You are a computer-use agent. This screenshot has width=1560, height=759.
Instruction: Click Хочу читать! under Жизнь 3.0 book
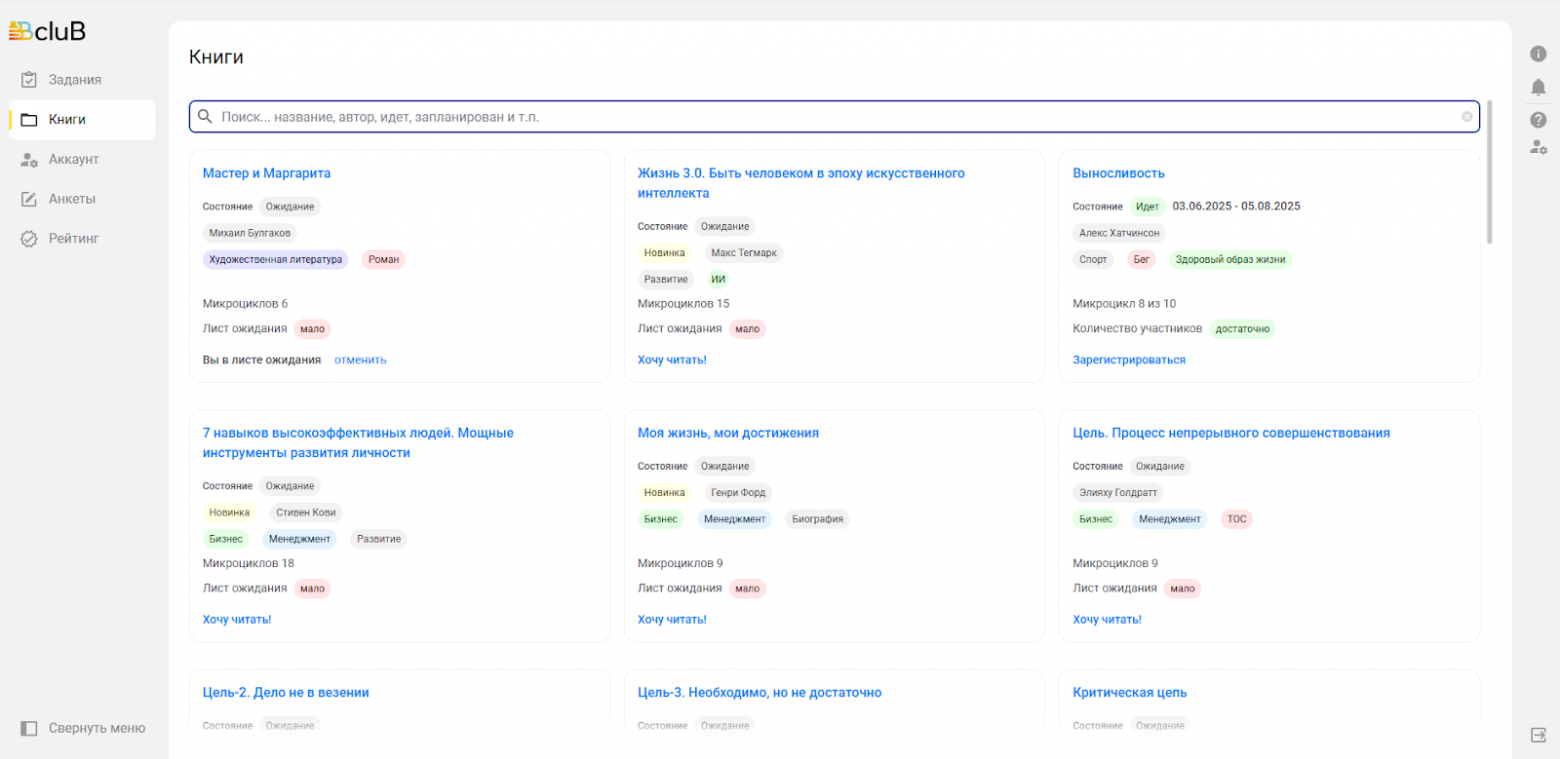point(672,360)
